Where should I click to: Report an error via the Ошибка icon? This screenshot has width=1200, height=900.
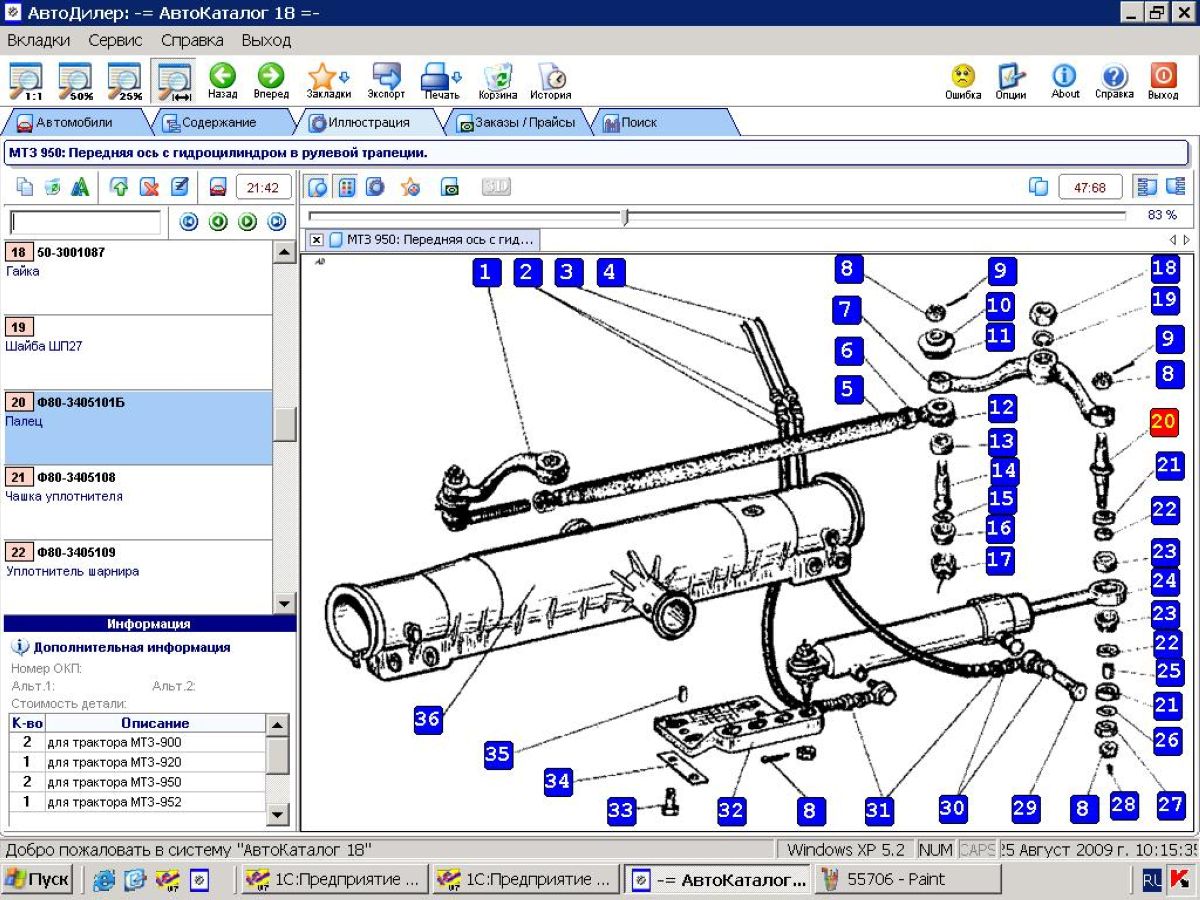963,82
